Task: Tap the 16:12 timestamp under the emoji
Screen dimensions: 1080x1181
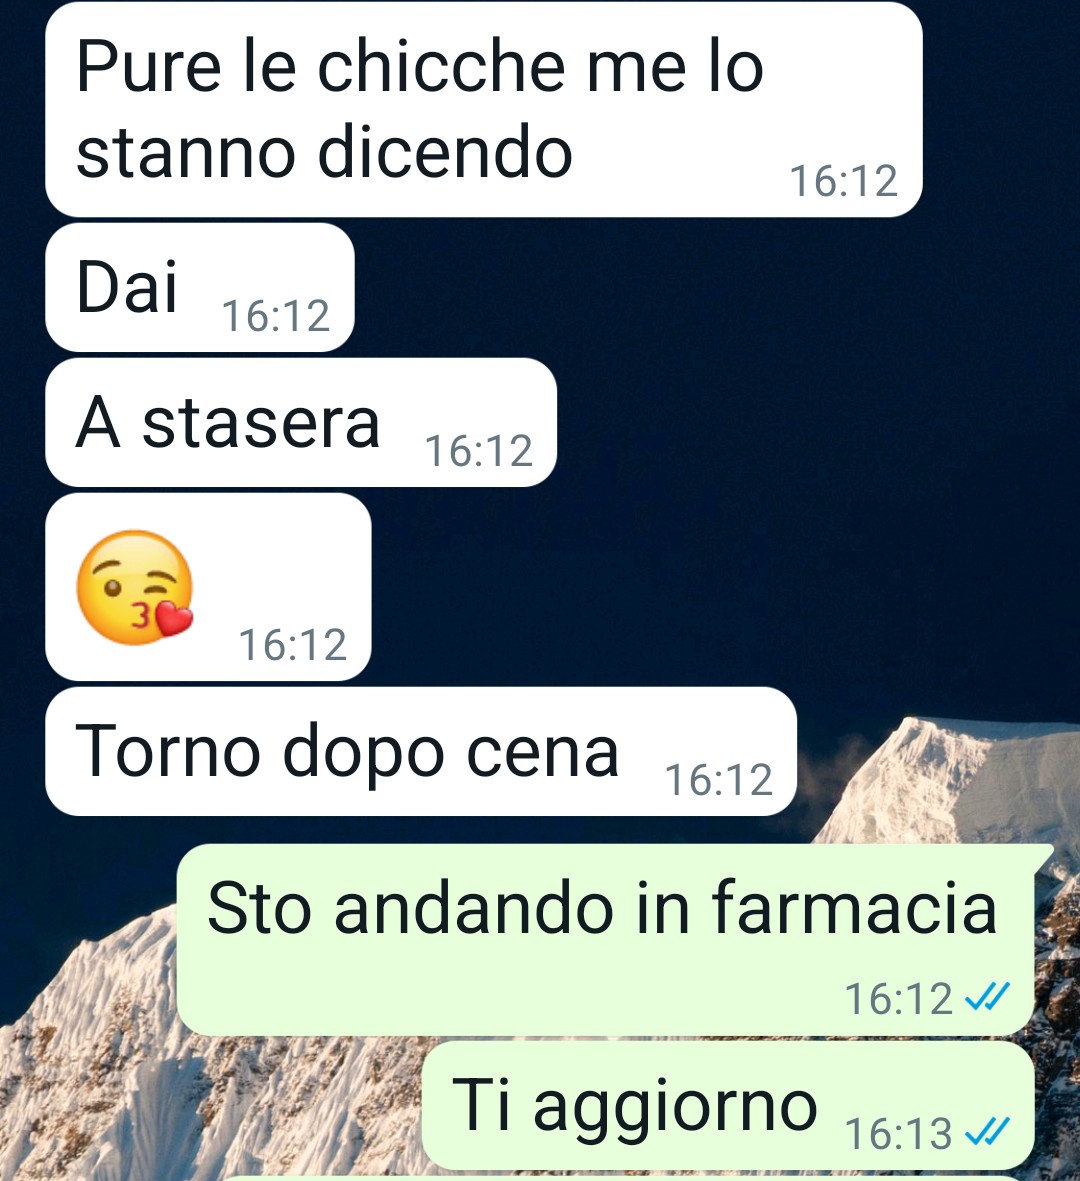Action: click(x=293, y=645)
